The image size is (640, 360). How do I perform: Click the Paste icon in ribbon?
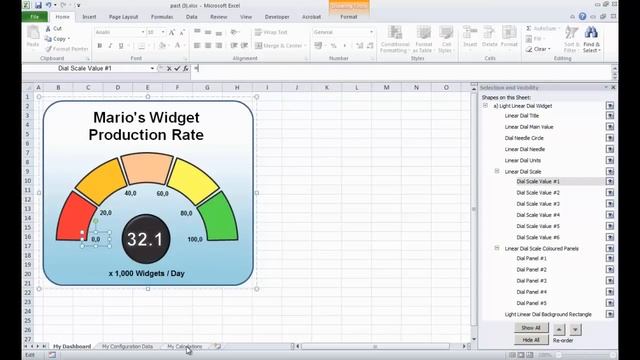[33, 37]
